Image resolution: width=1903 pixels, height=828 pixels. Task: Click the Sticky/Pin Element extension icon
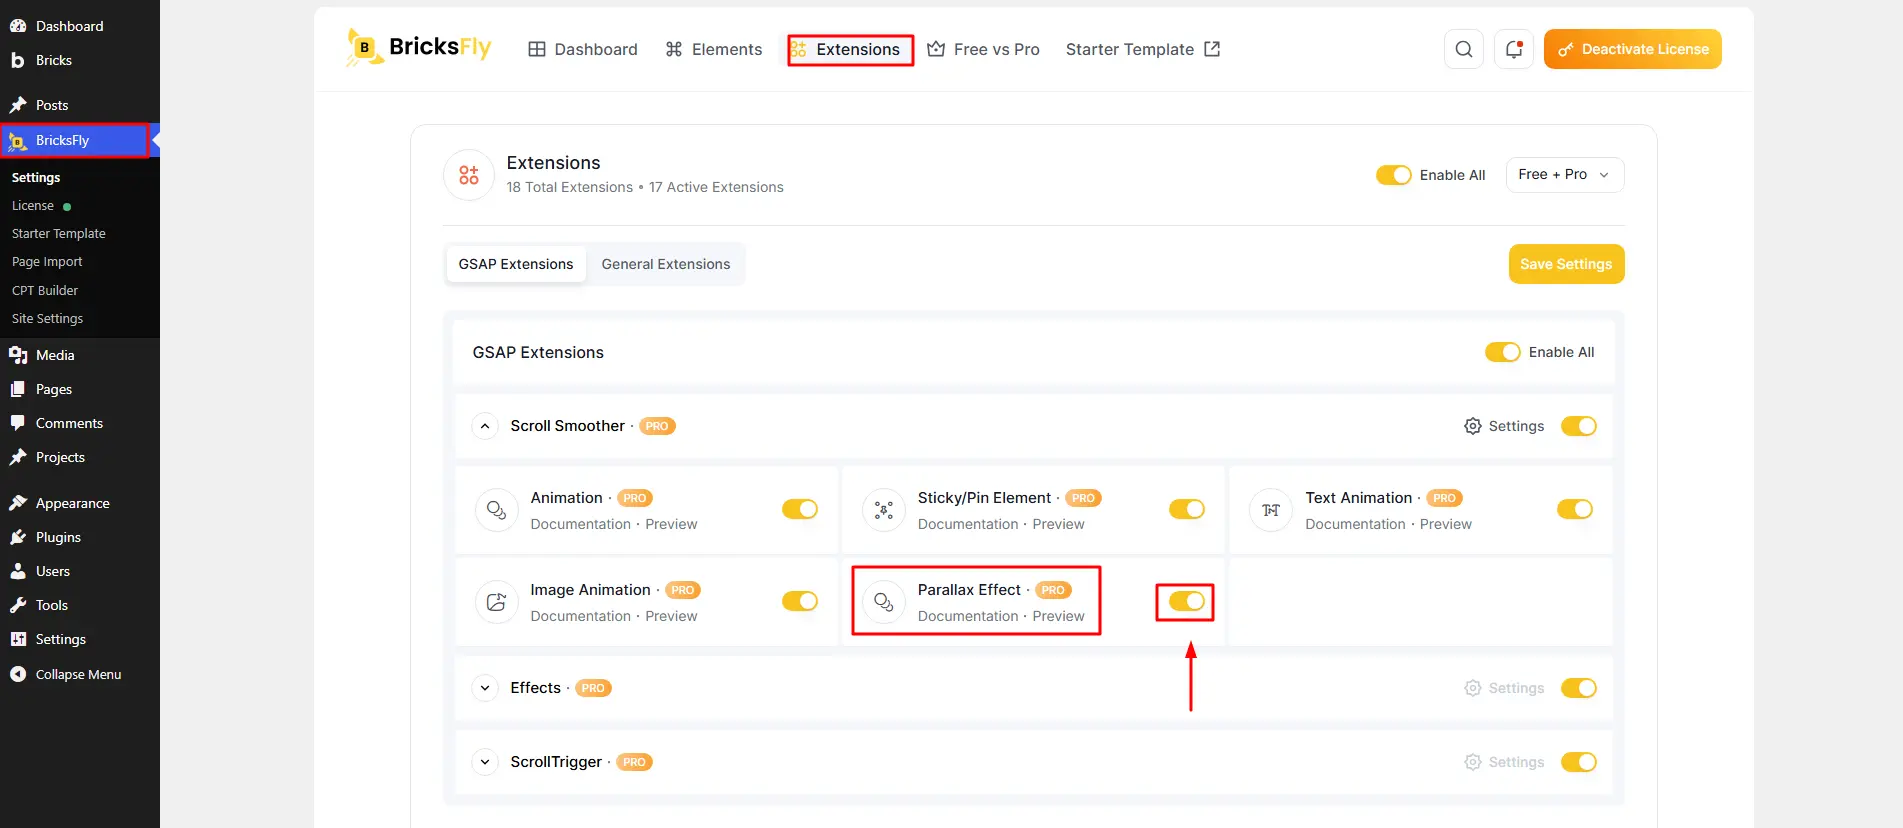pos(884,510)
